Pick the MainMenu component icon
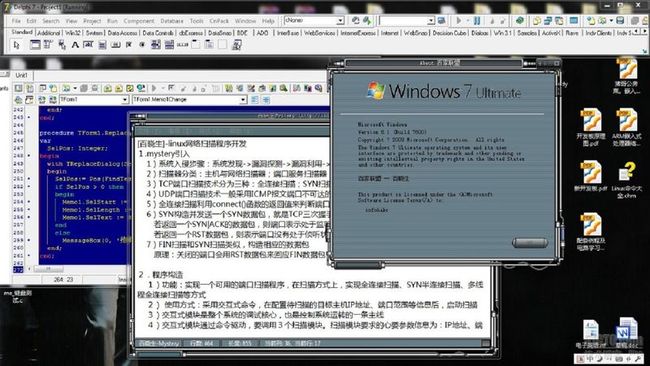The height and width of the screenshot is (366, 650). tap(48, 45)
